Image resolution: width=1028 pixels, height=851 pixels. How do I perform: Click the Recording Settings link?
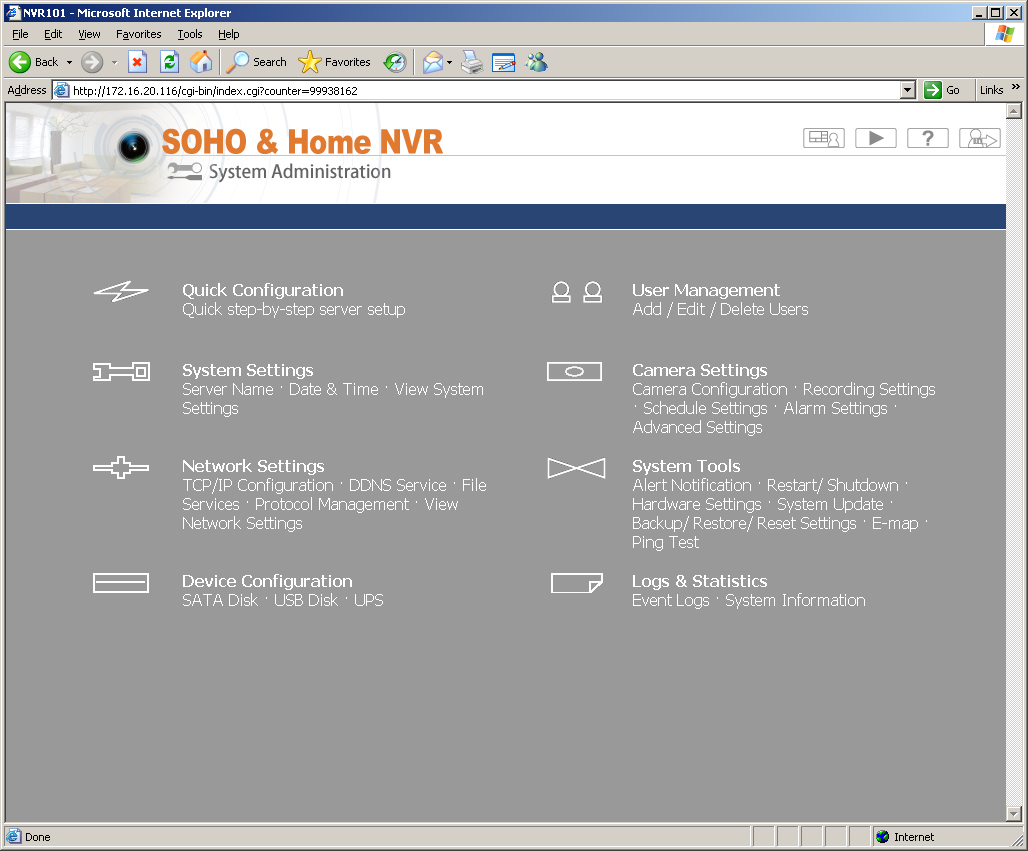869,389
